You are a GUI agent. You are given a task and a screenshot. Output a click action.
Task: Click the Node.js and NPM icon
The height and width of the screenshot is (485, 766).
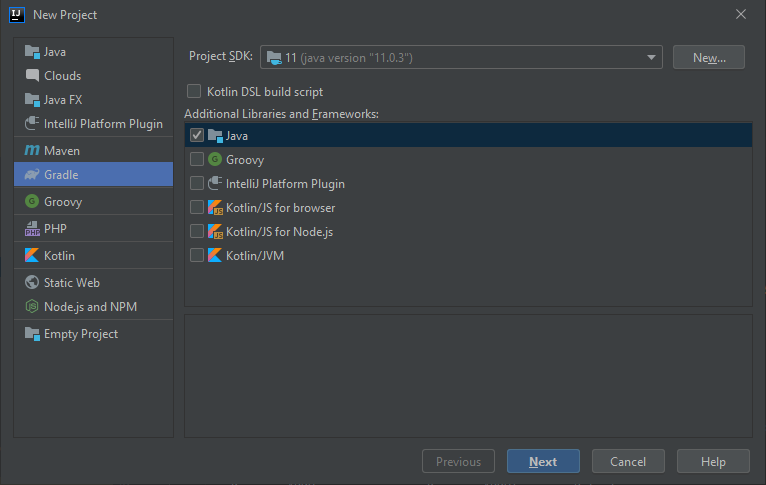tap(32, 306)
